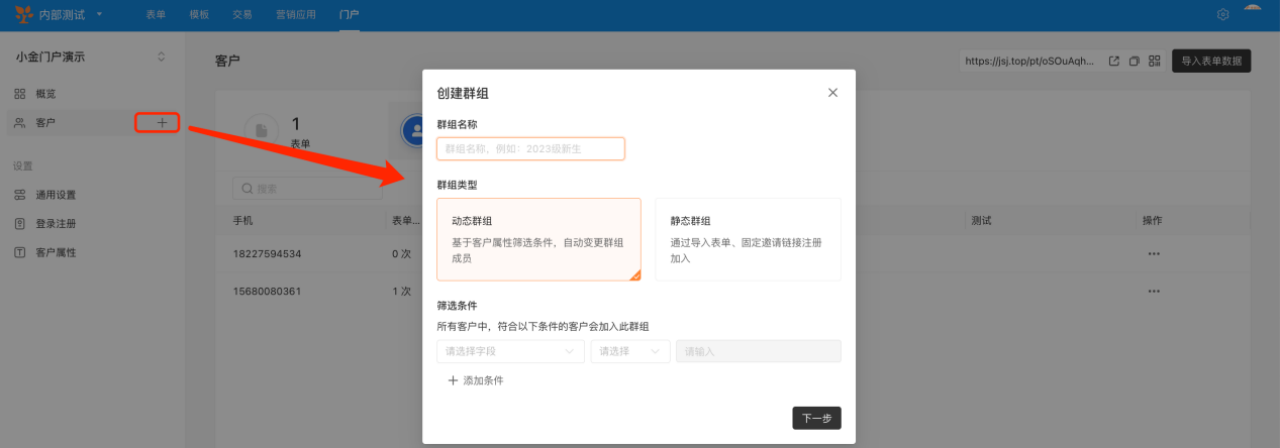Select the 静态群组 group type
Screen dimensions: 1280x448
tap(748, 239)
